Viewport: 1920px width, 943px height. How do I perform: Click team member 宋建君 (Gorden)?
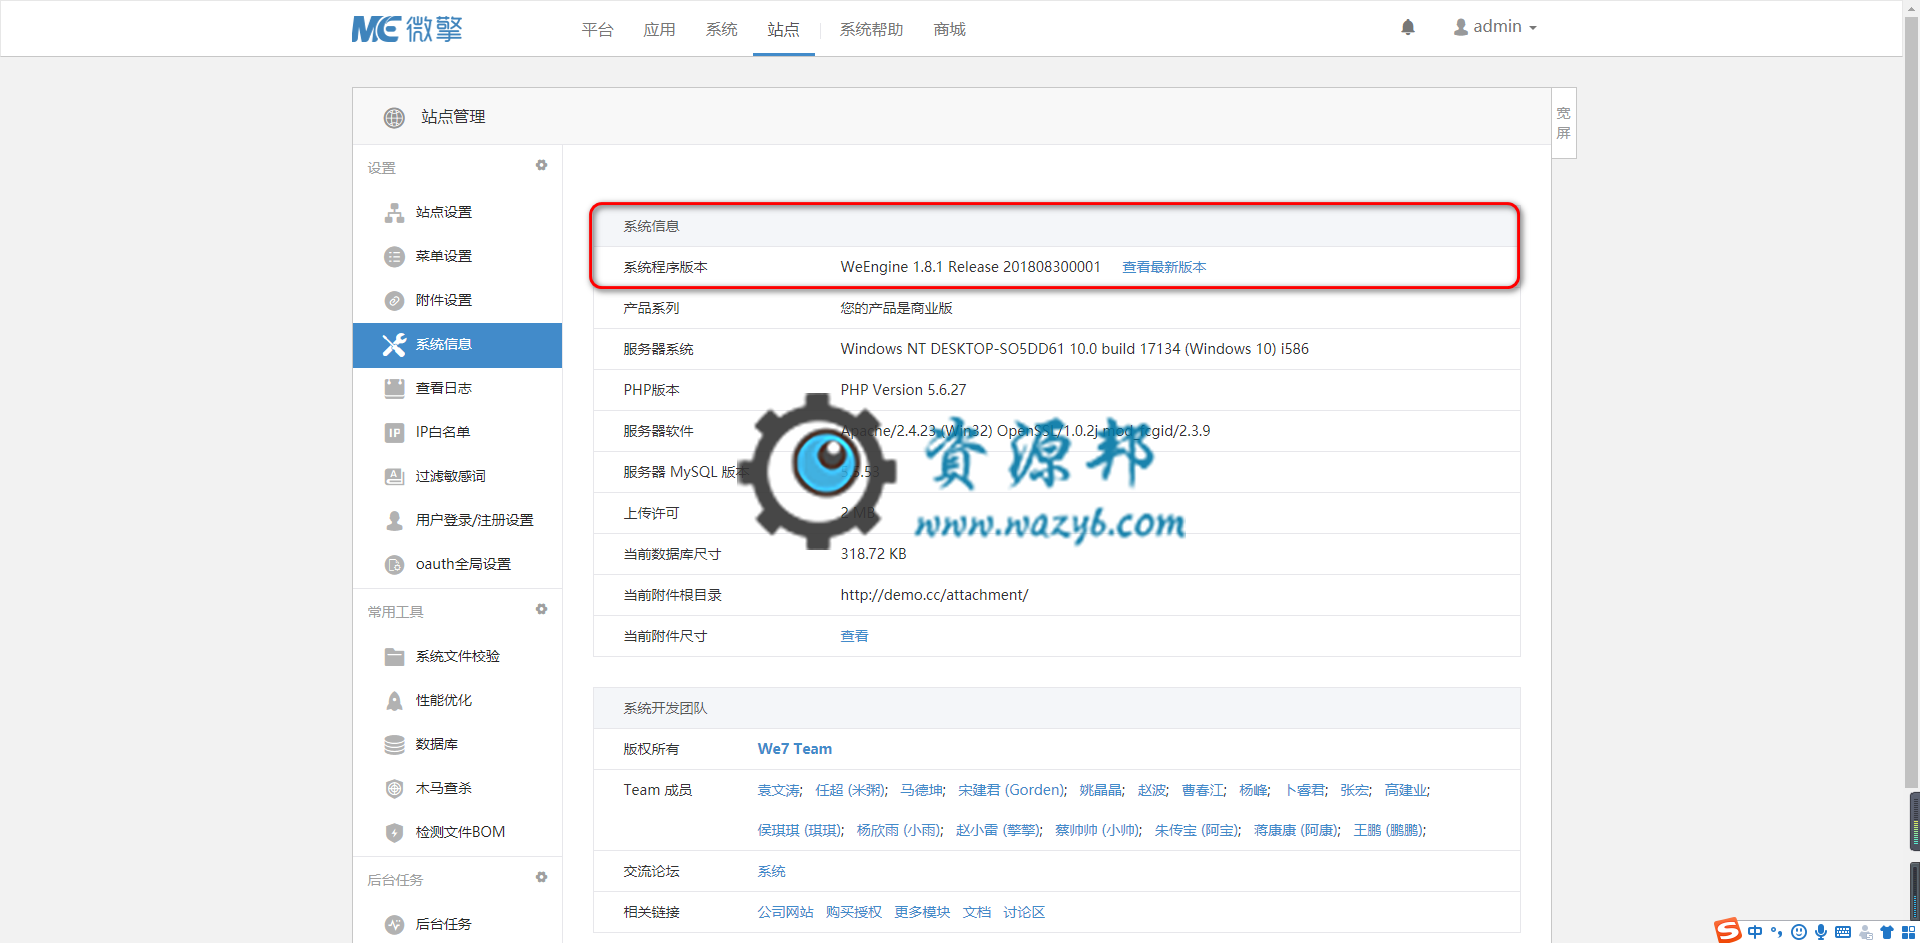point(1011,790)
